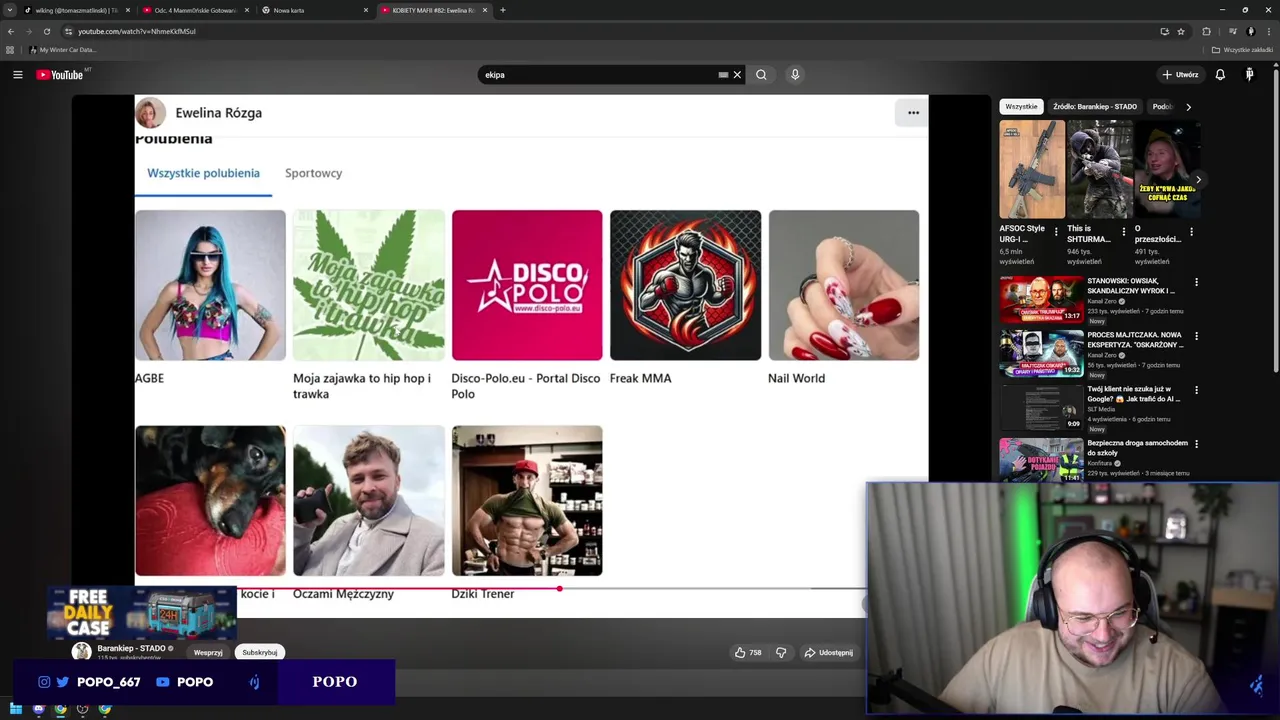Go back with the browser back arrow
The width and height of the screenshot is (1280, 720).
coord(10,31)
